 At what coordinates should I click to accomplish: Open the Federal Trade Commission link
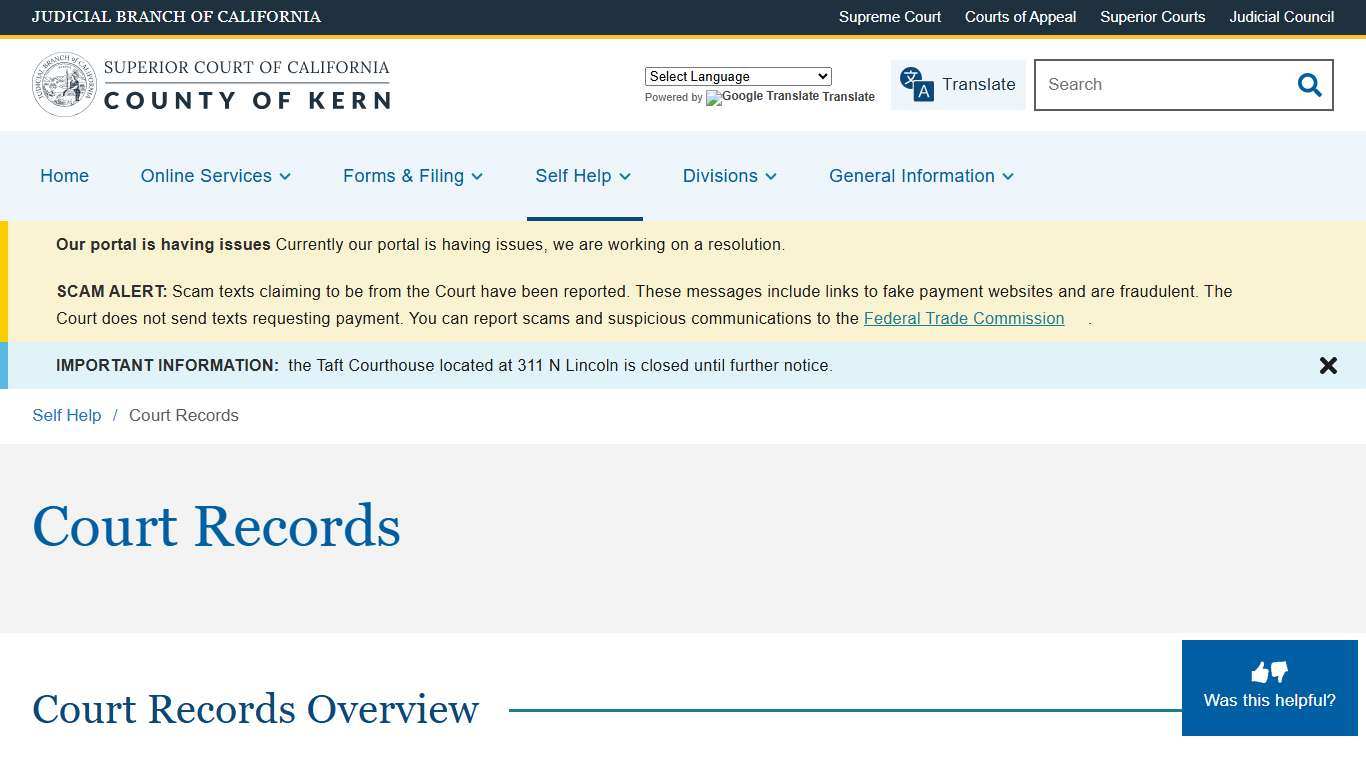pyautogui.click(x=963, y=318)
